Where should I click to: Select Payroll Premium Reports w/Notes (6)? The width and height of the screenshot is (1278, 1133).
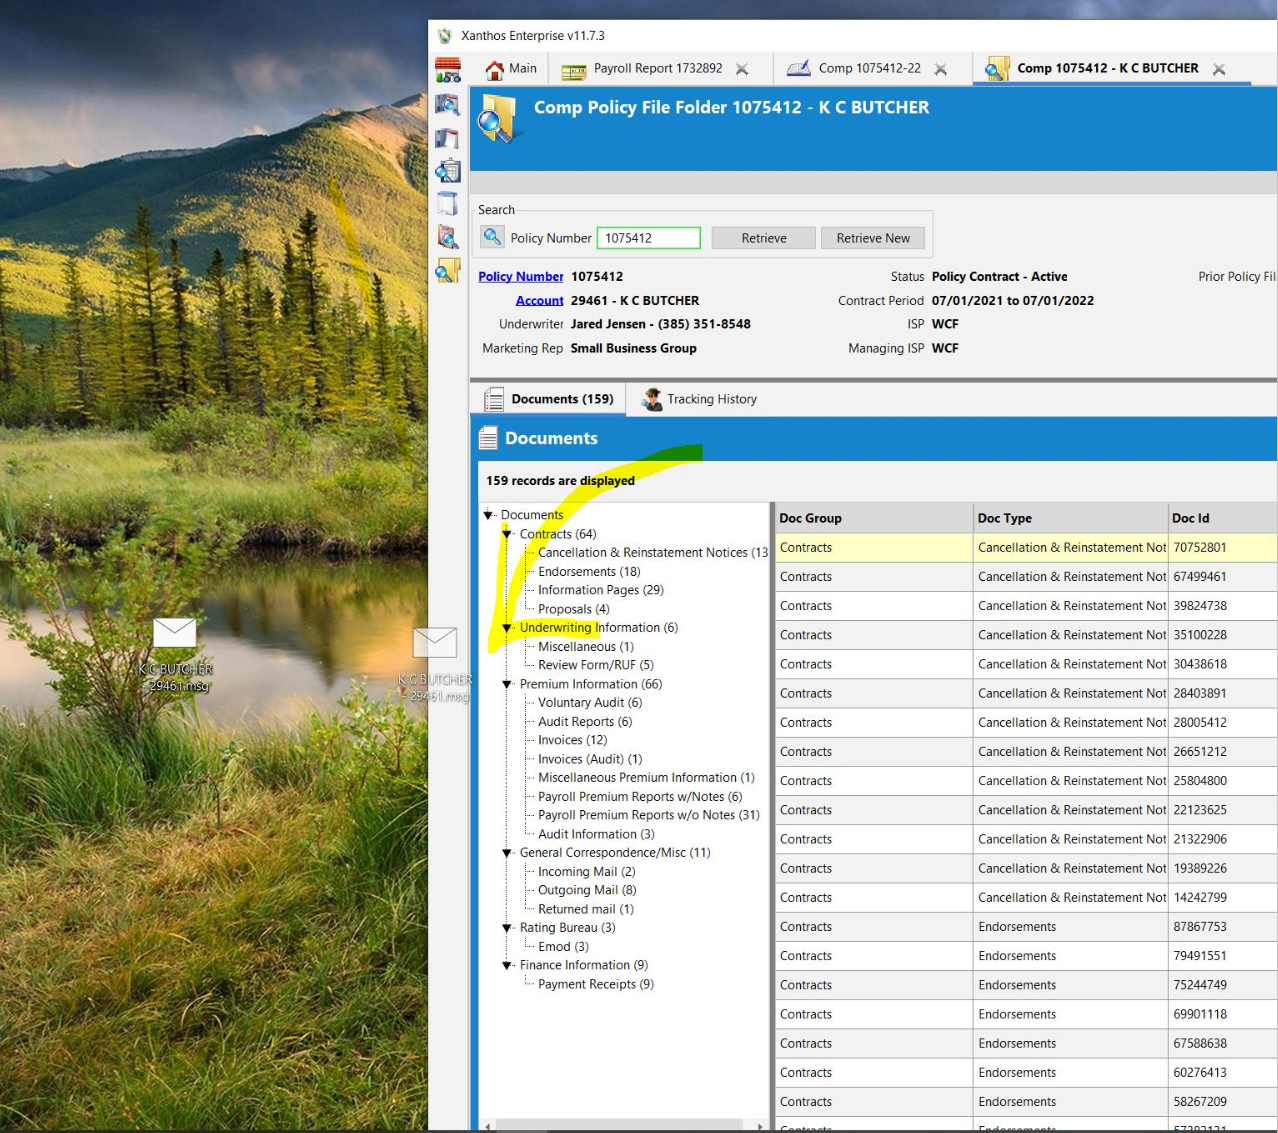tap(640, 797)
